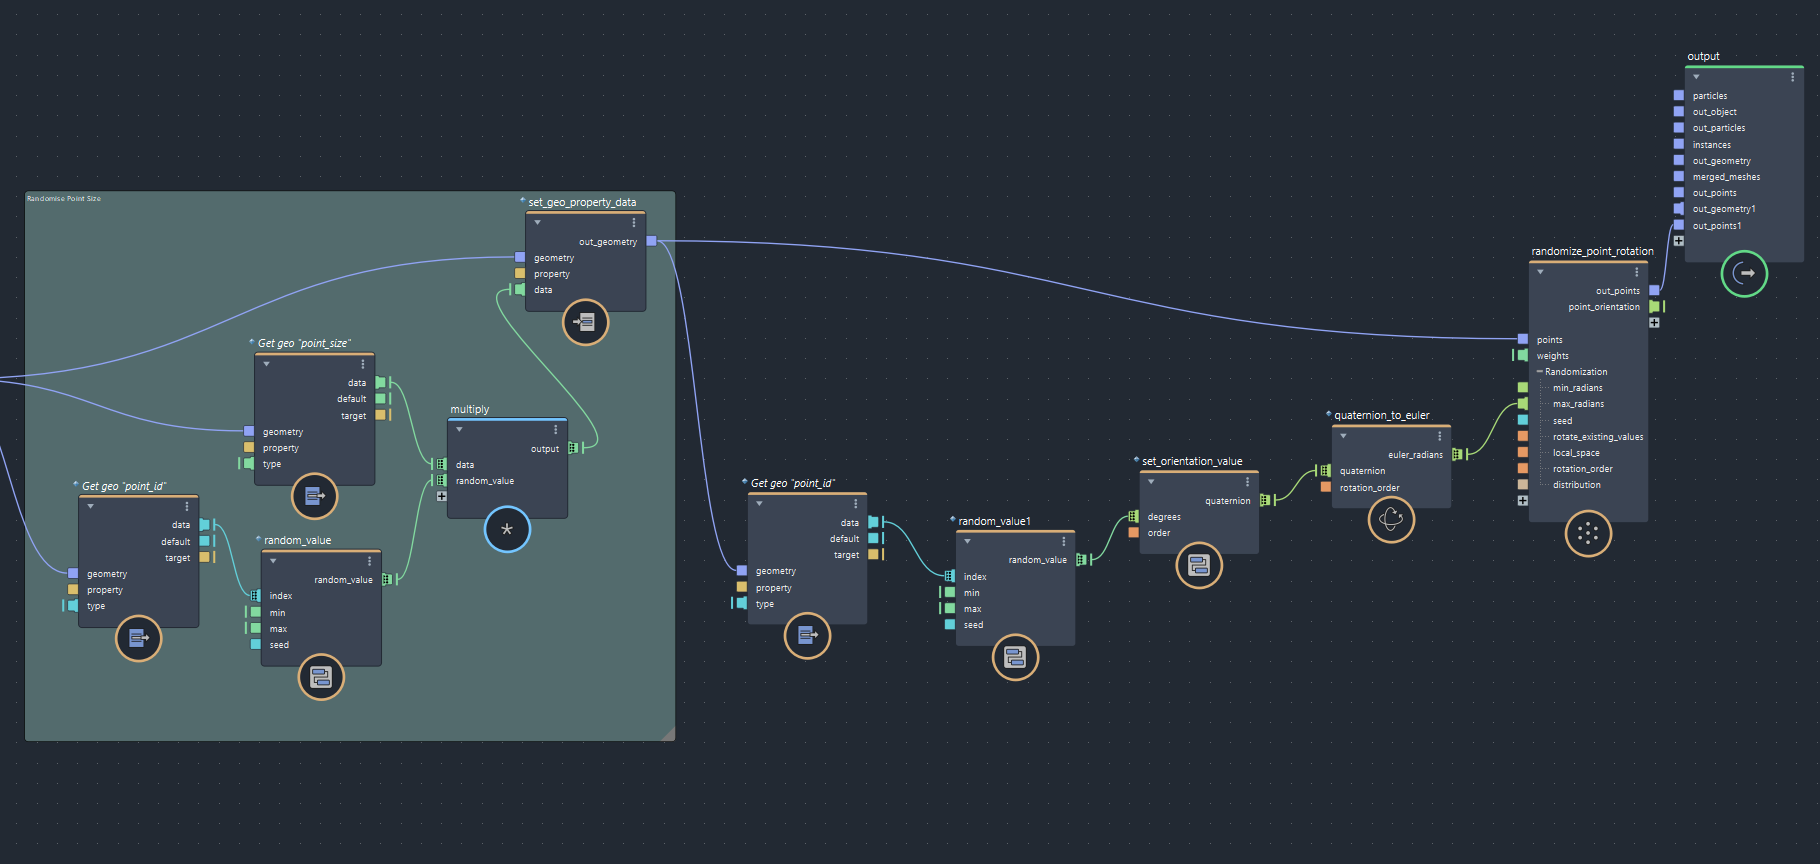Collapse the output node using its triangle
This screenshot has height=864, width=1820.
[x=1696, y=76]
